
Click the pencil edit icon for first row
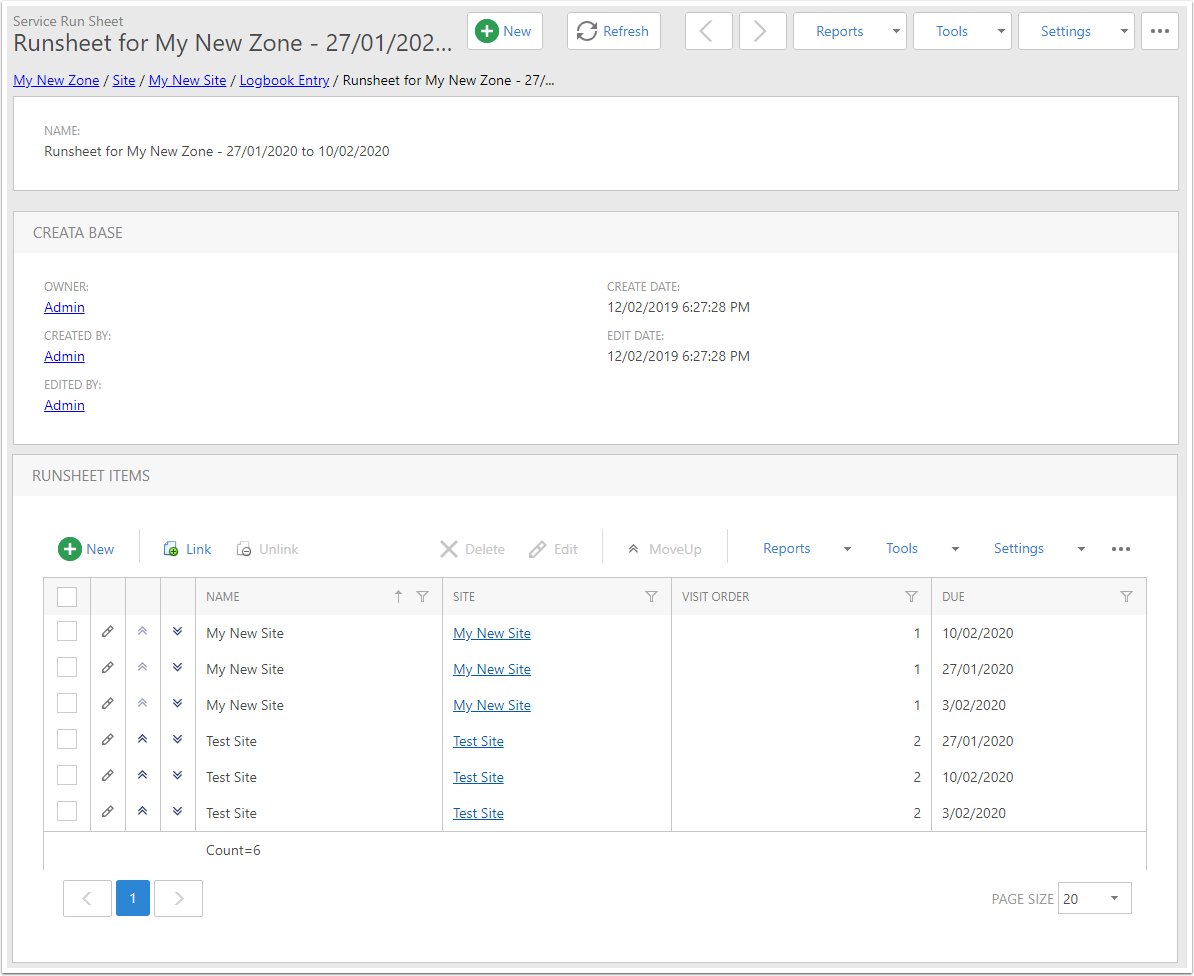coord(108,632)
